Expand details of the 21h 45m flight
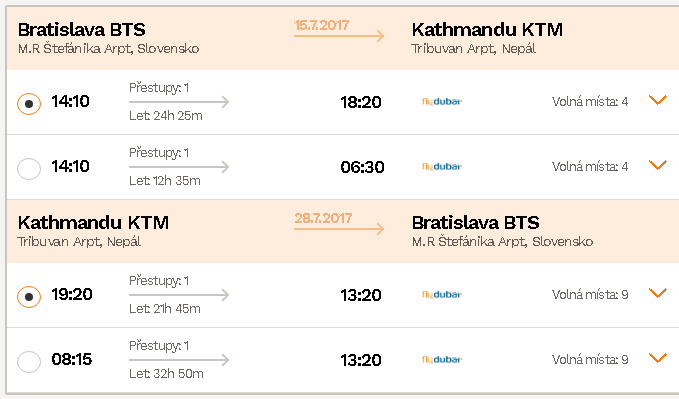The image size is (679, 399). click(x=658, y=293)
